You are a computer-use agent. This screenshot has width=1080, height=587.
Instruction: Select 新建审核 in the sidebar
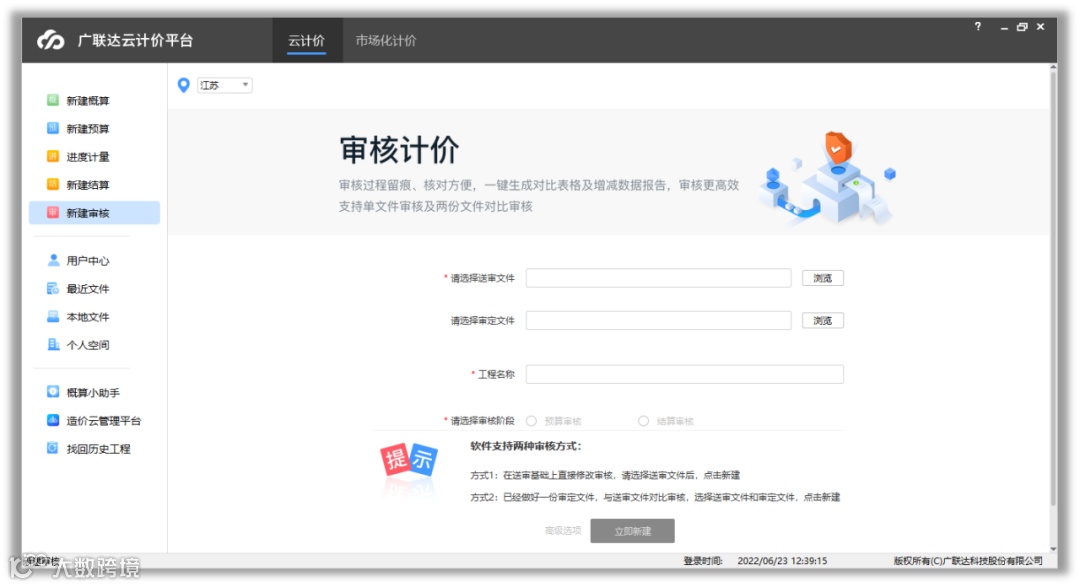tap(94, 213)
